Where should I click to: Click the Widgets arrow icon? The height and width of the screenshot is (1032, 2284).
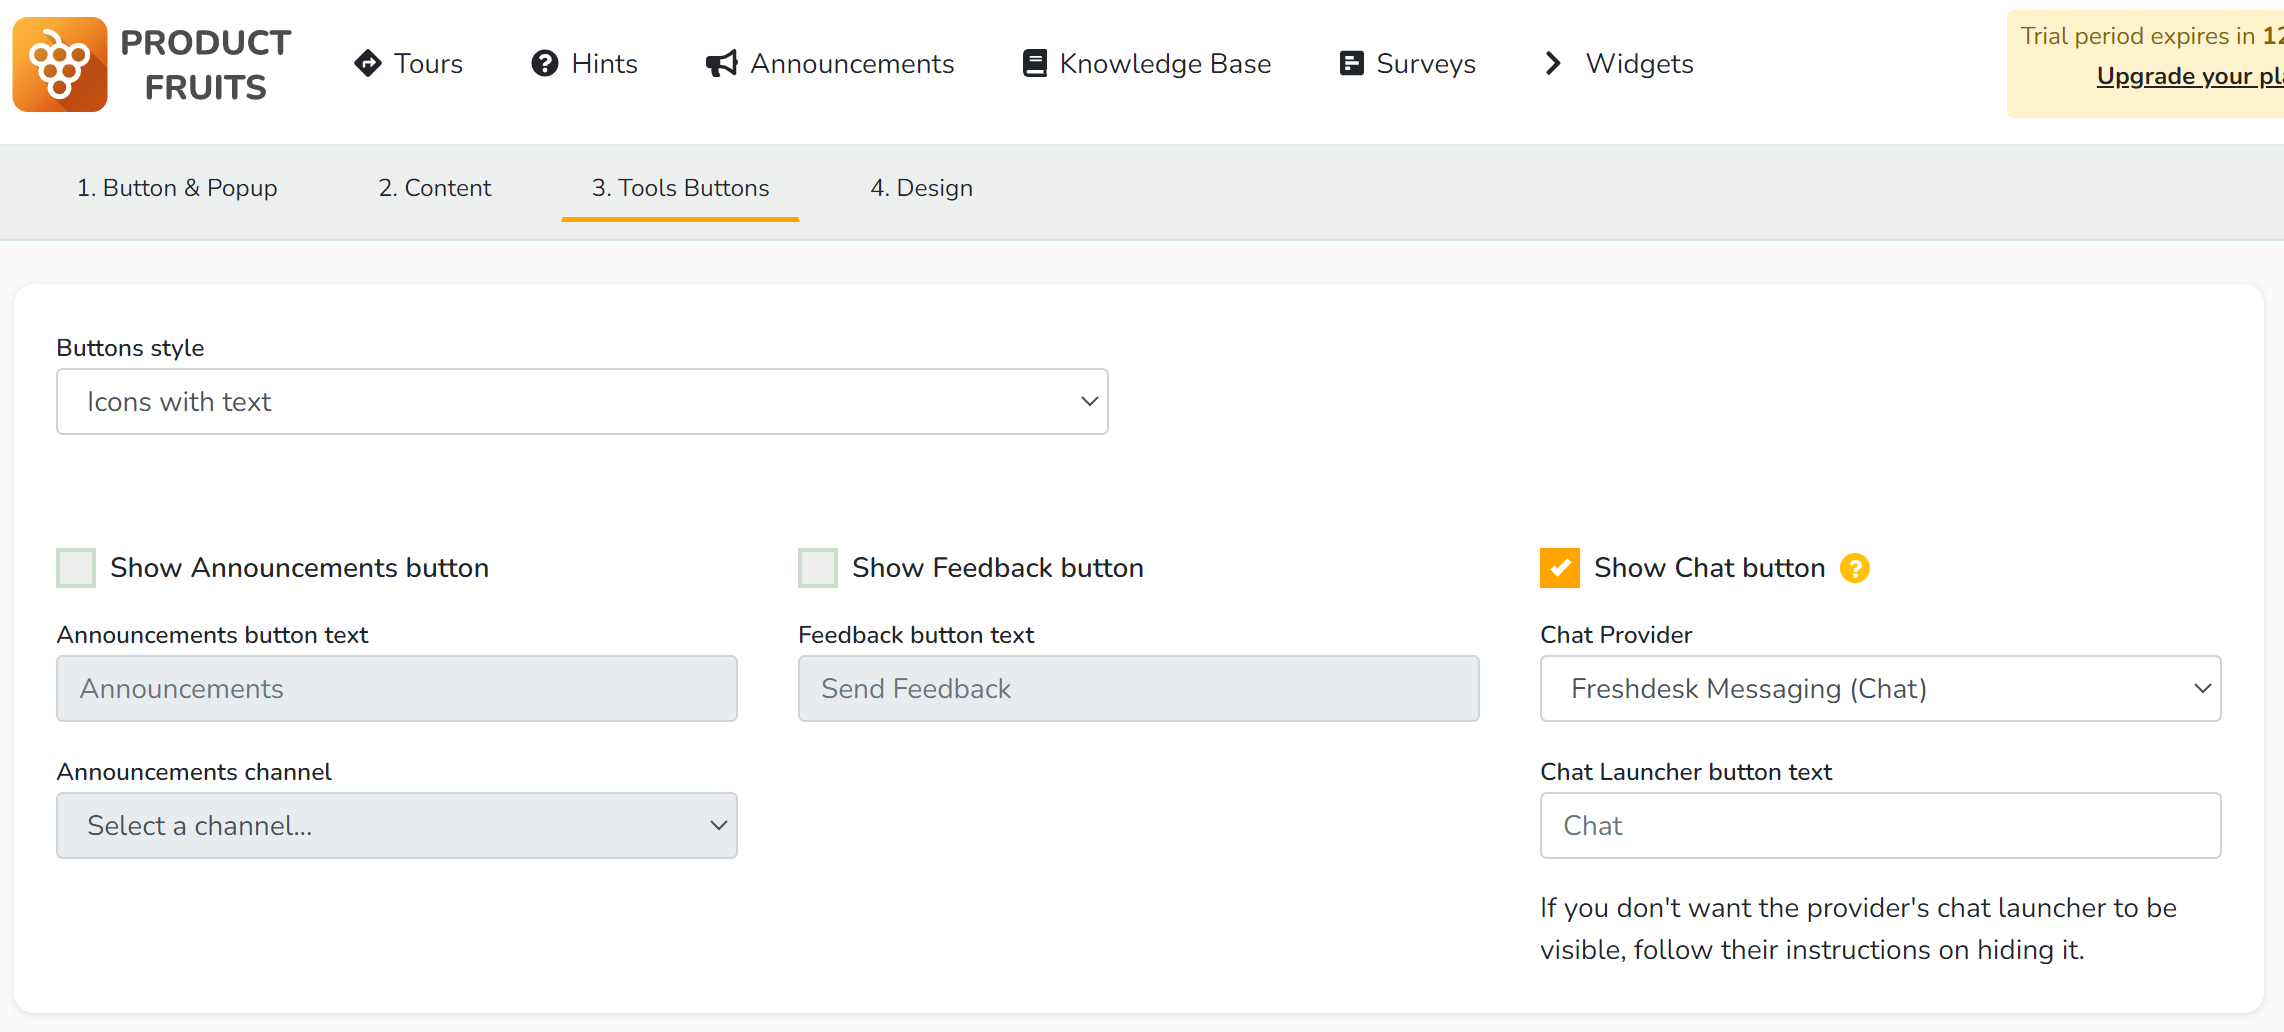click(1553, 63)
